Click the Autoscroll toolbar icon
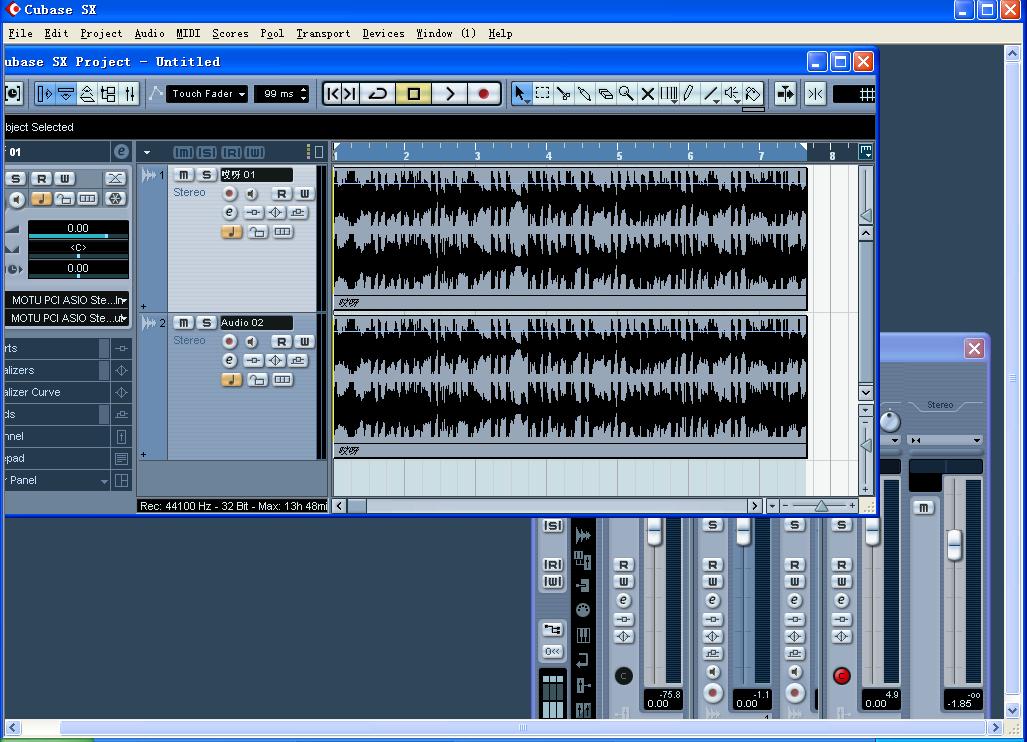Image resolution: width=1027 pixels, height=742 pixels. pos(785,94)
